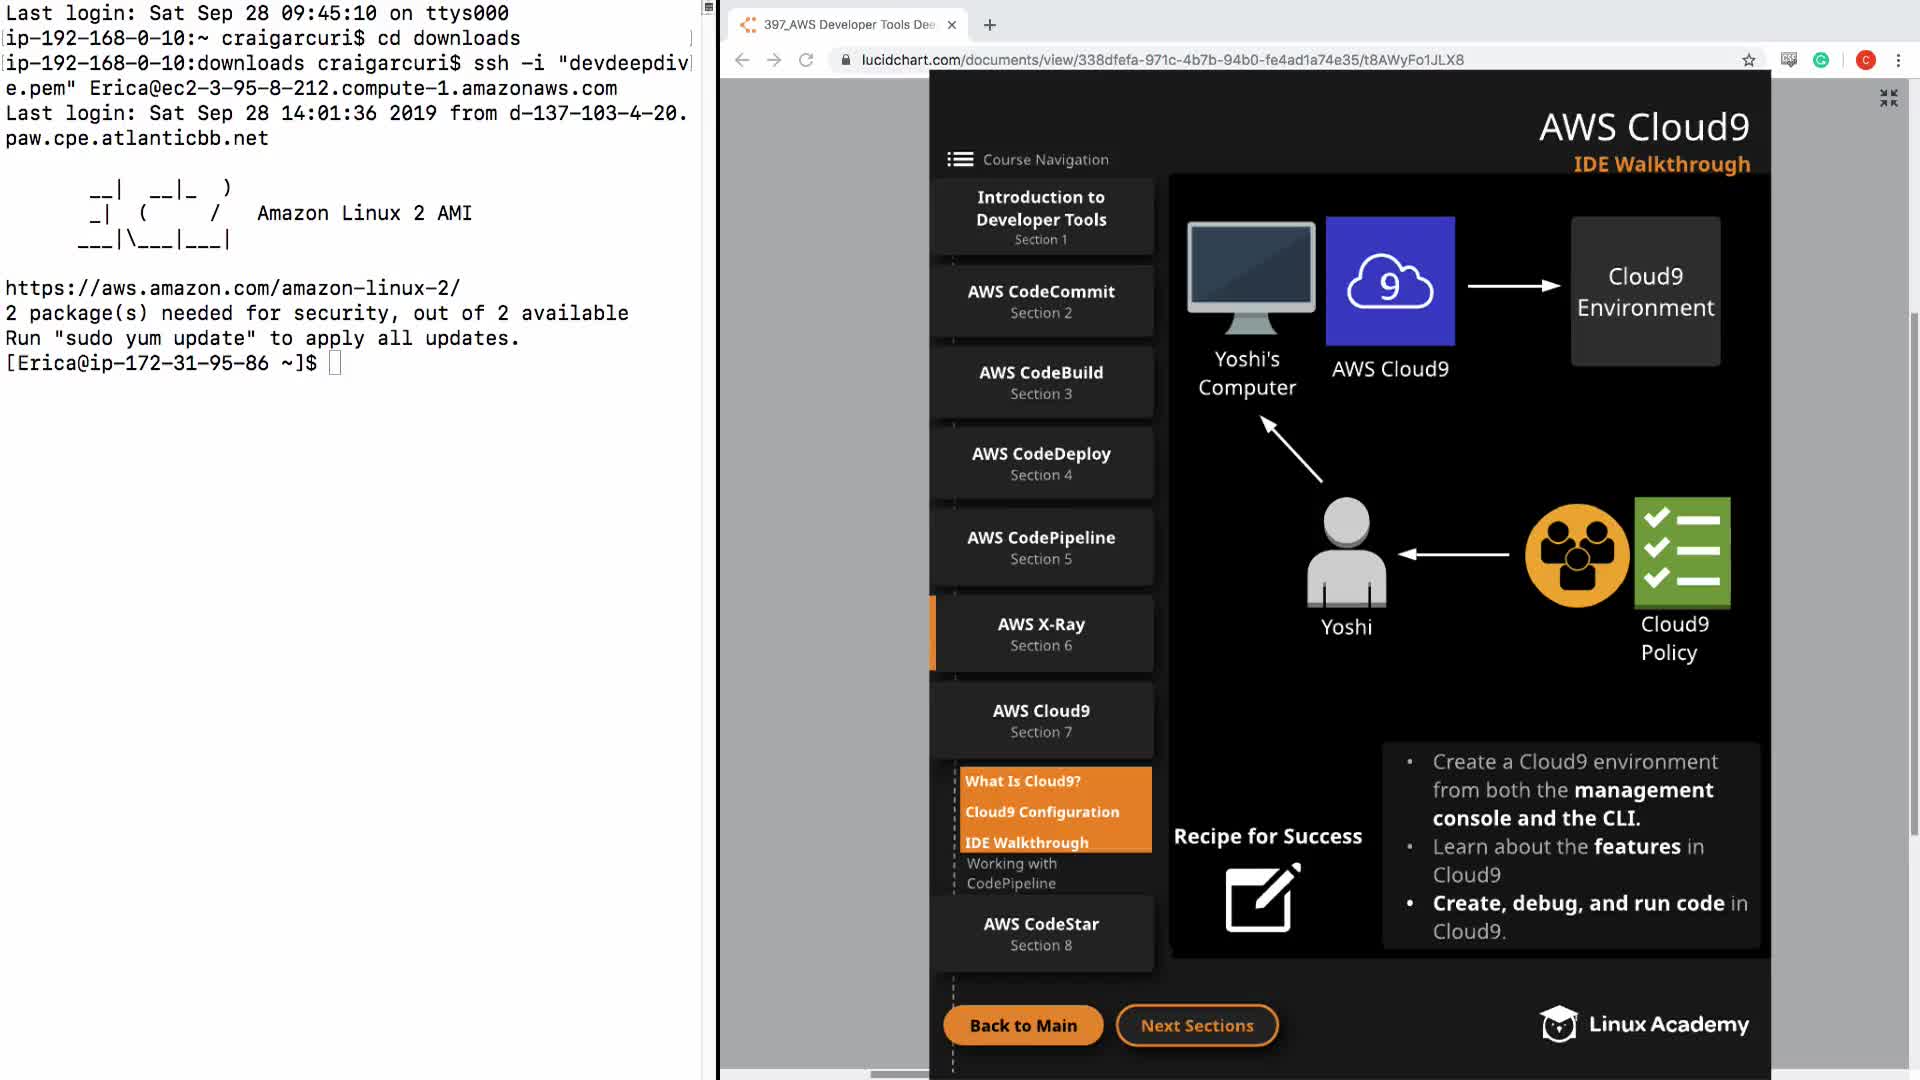The image size is (1920, 1080).
Task: Click the AWS Cloud9 cloud logo icon
Action: [x=1390, y=282]
